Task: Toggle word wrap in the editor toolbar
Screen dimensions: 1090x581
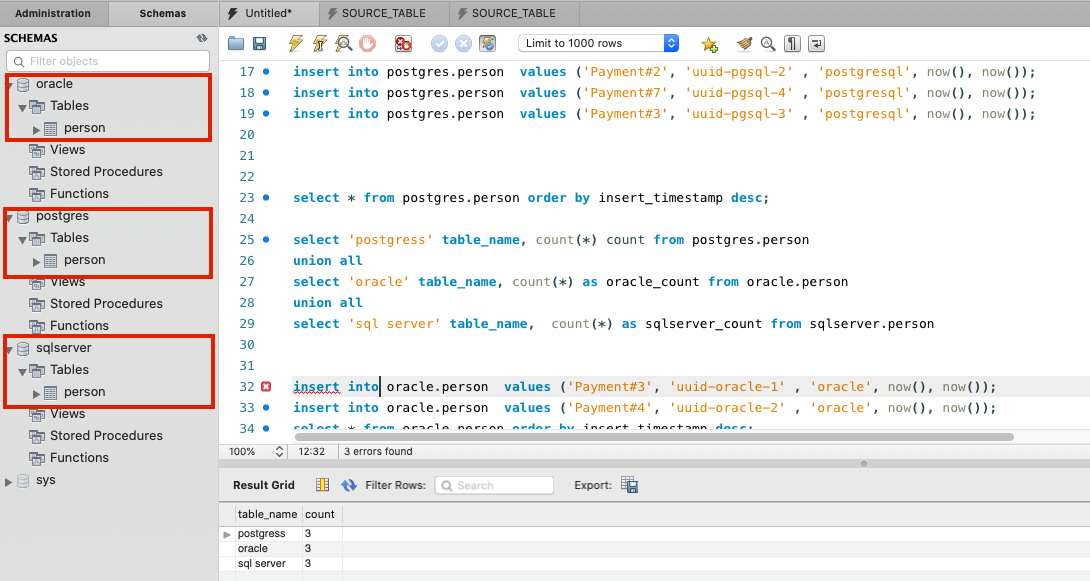Action: point(816,43)
